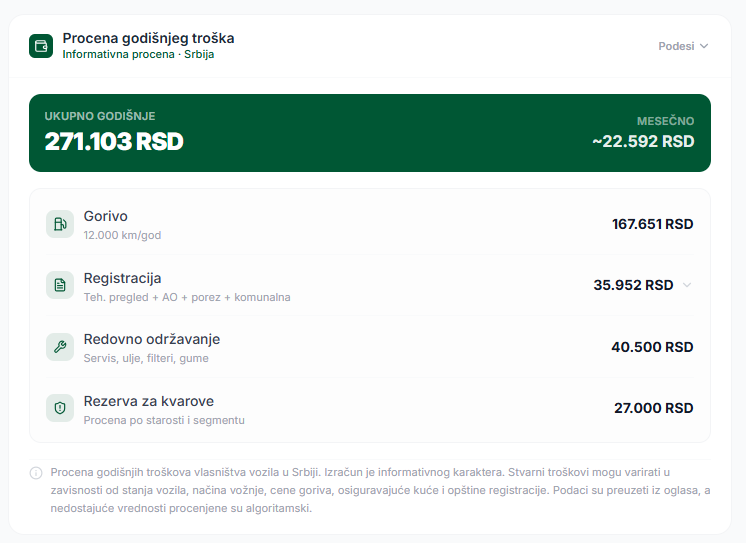The height and width of the screenshot is (543, 746).
Task: Click the document icon next to Registracija
Action: pyautogui.click(x=60, y=285)
